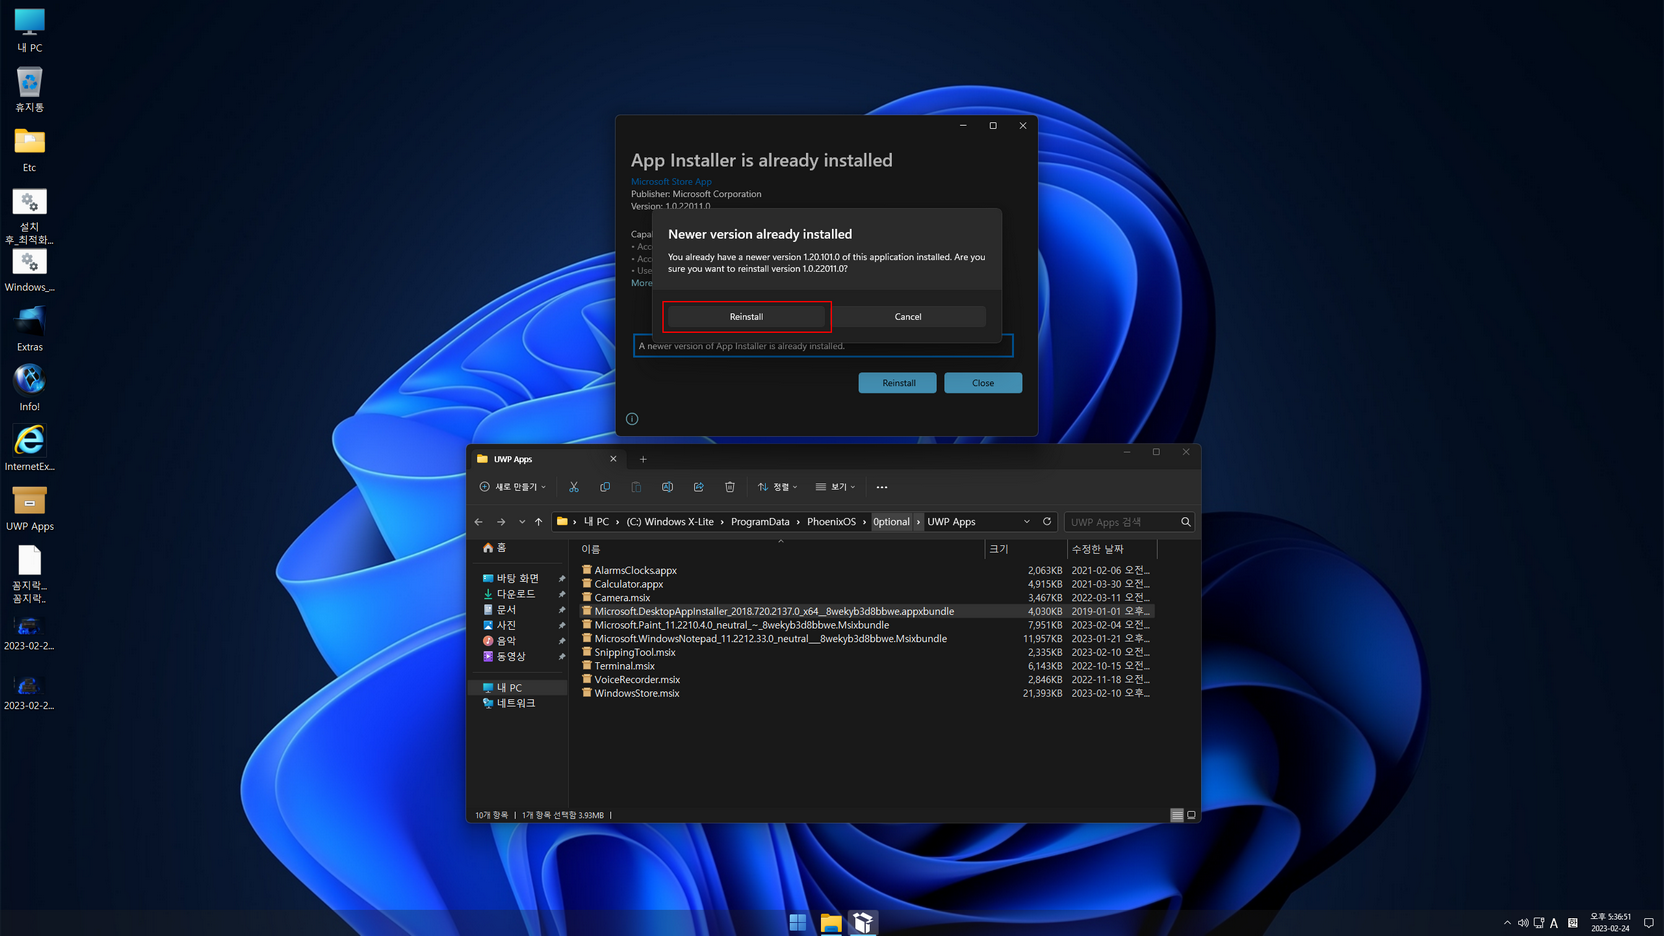Image resolution: width=1664 pixels, height=936 pixels.
Task: Open the 보기 view dropdown
Action: tap(836, 487)
